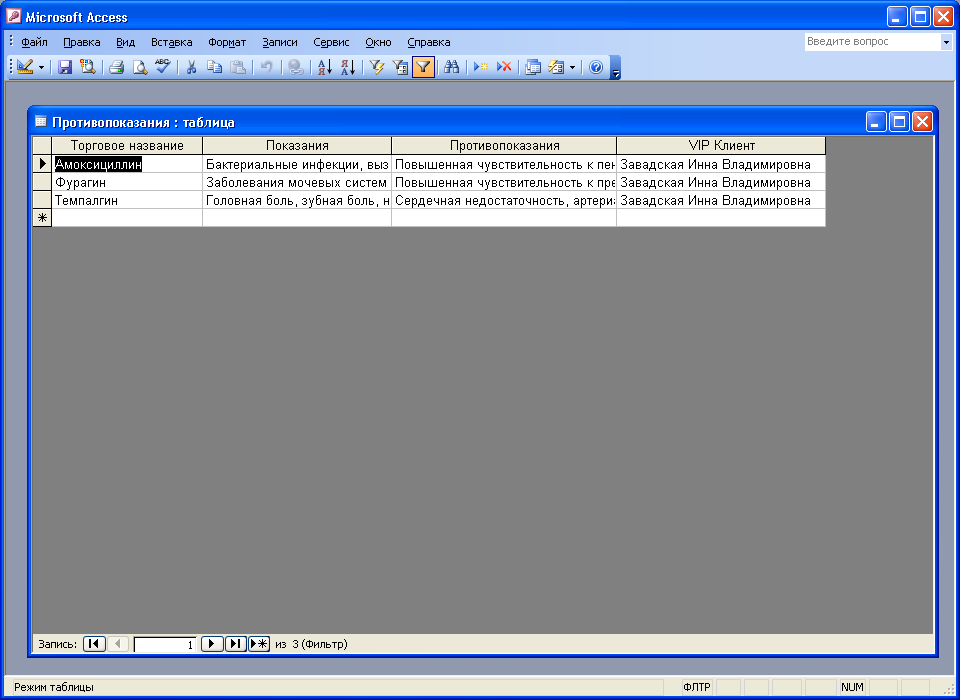960x700 pixels.
Task: Expand the help question dropdown arrow
Action: click(x=946, y=42)
